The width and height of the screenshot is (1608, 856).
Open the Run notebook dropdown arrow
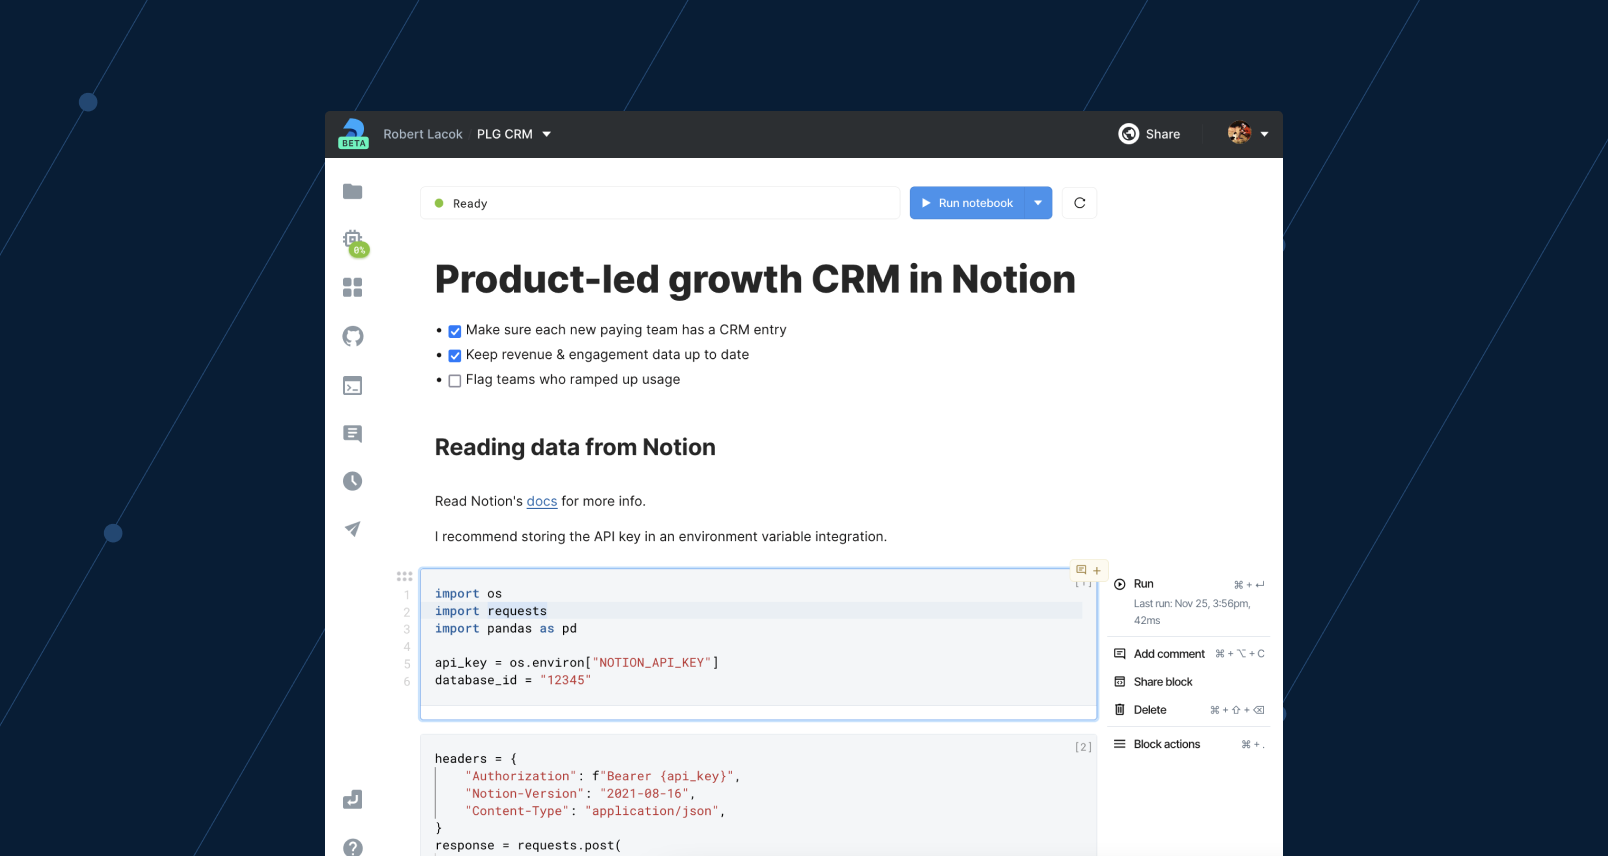coord(1038,203)
